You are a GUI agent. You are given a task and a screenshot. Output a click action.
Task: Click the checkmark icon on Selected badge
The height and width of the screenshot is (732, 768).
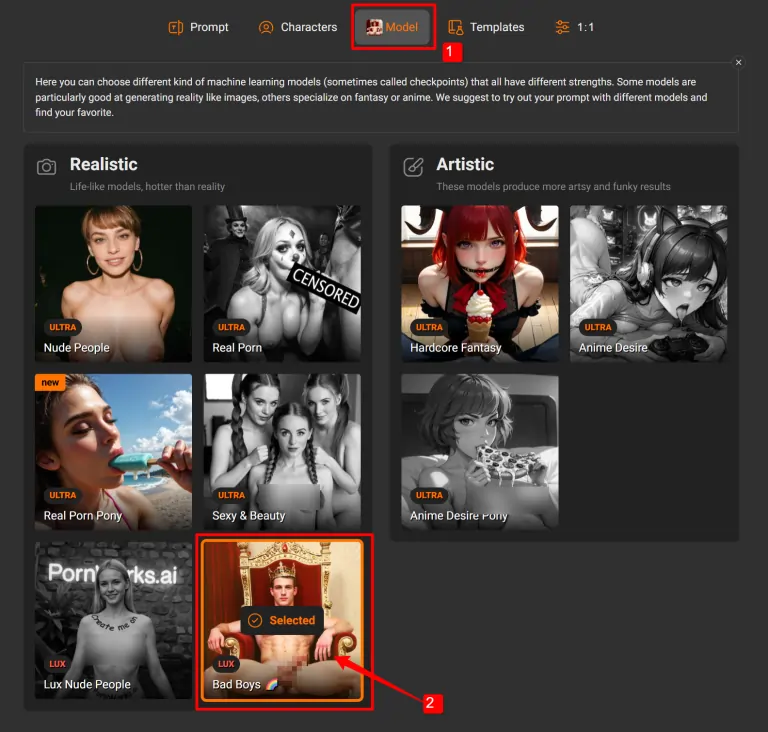click(x=255, y=620)
